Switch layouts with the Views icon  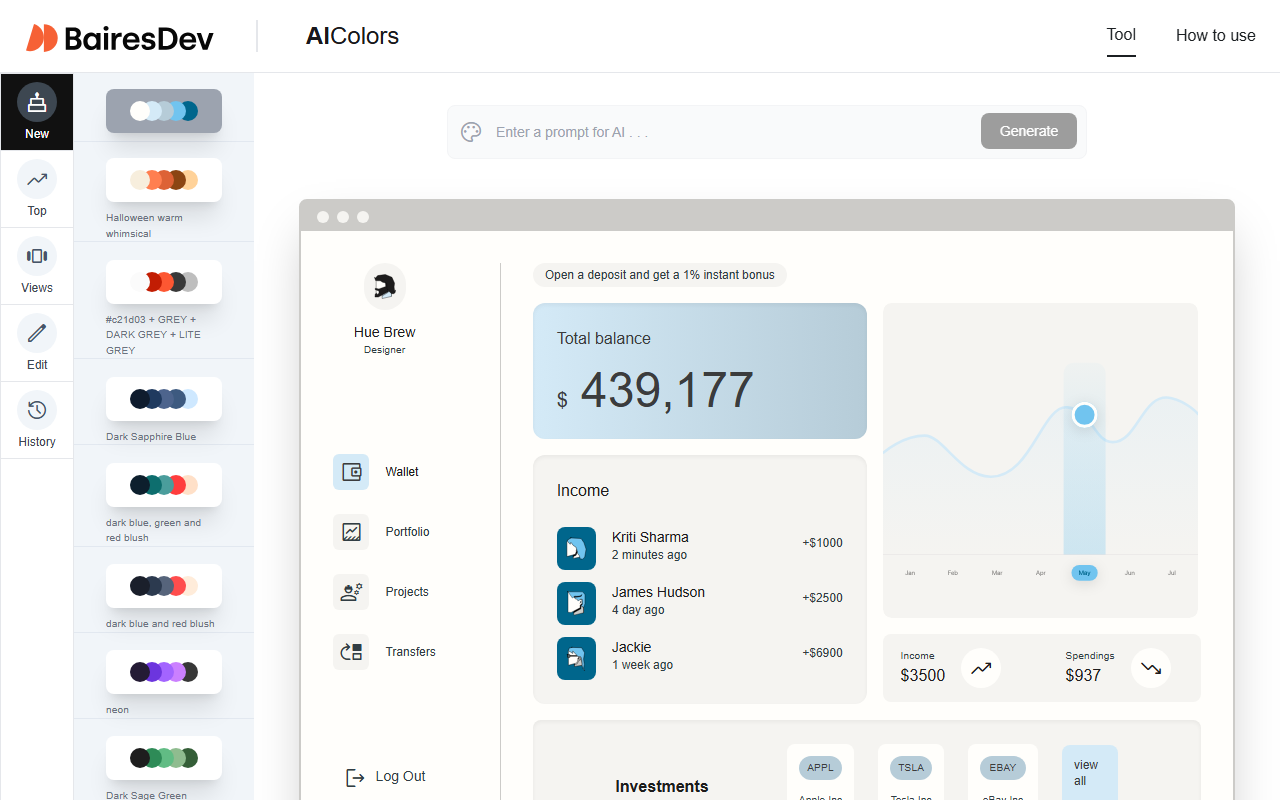37,256
